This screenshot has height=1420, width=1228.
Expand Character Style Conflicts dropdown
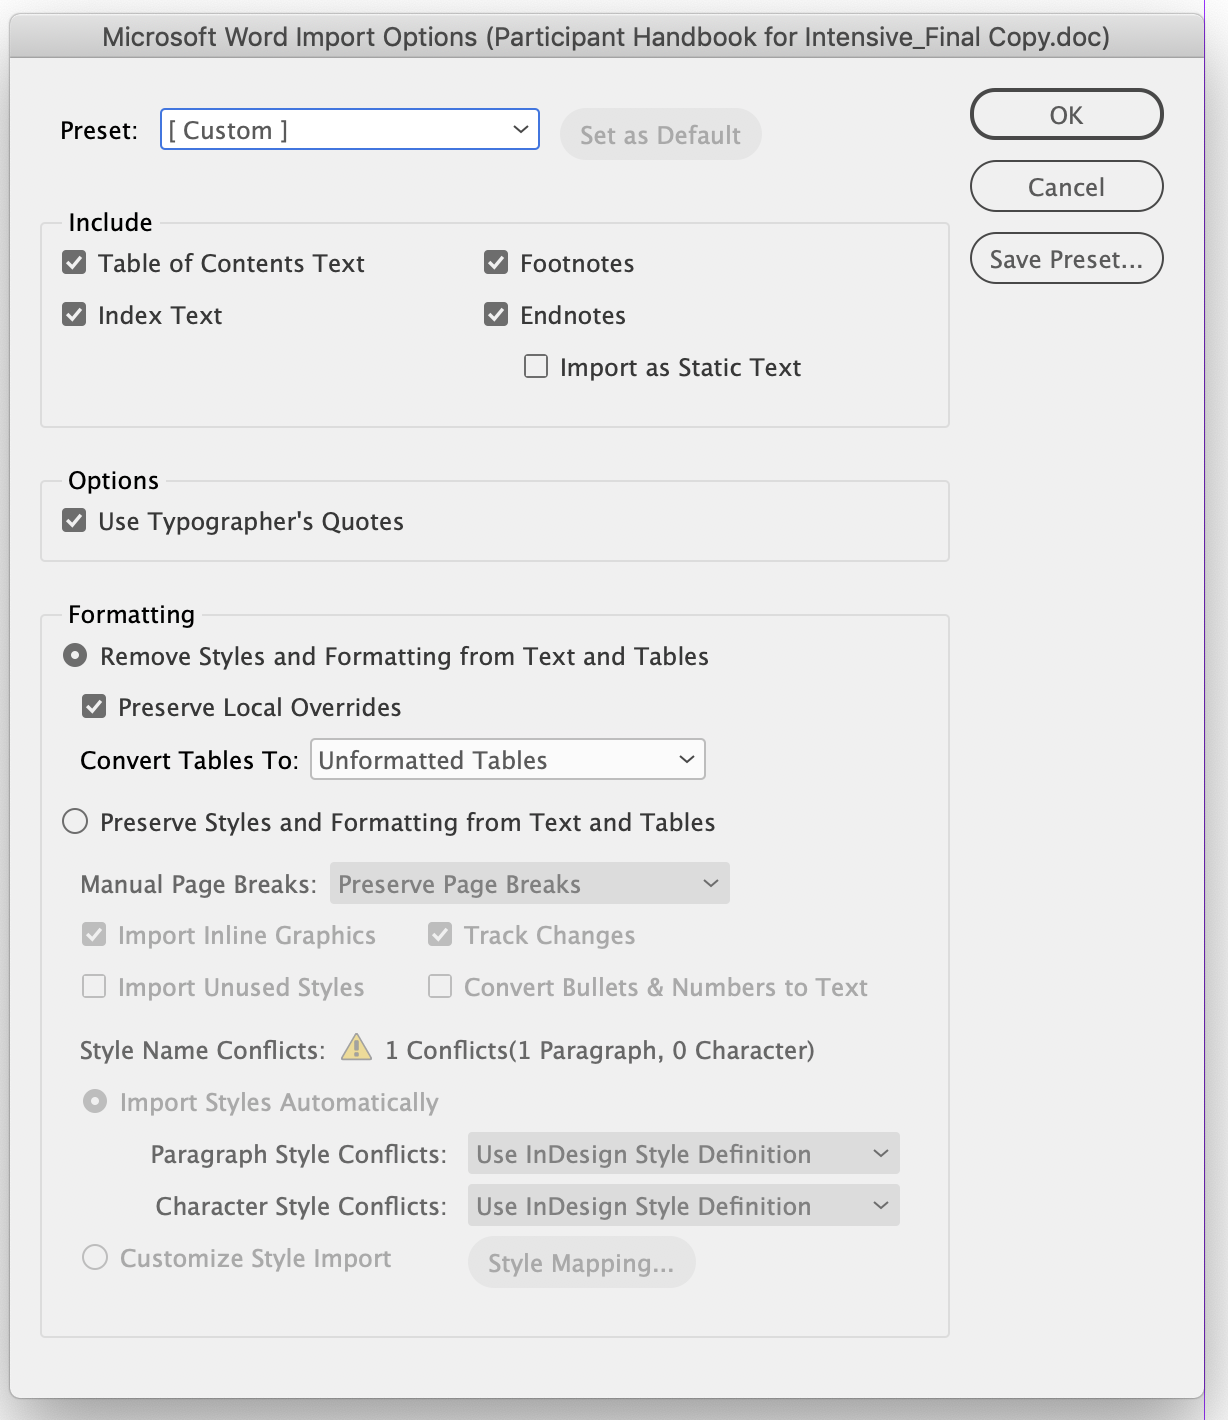click(683, 1205)
